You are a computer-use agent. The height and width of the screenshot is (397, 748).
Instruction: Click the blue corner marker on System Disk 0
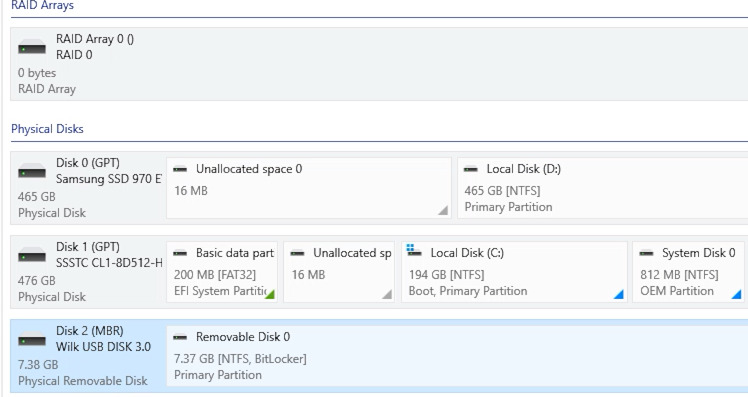tap(736, 293)
